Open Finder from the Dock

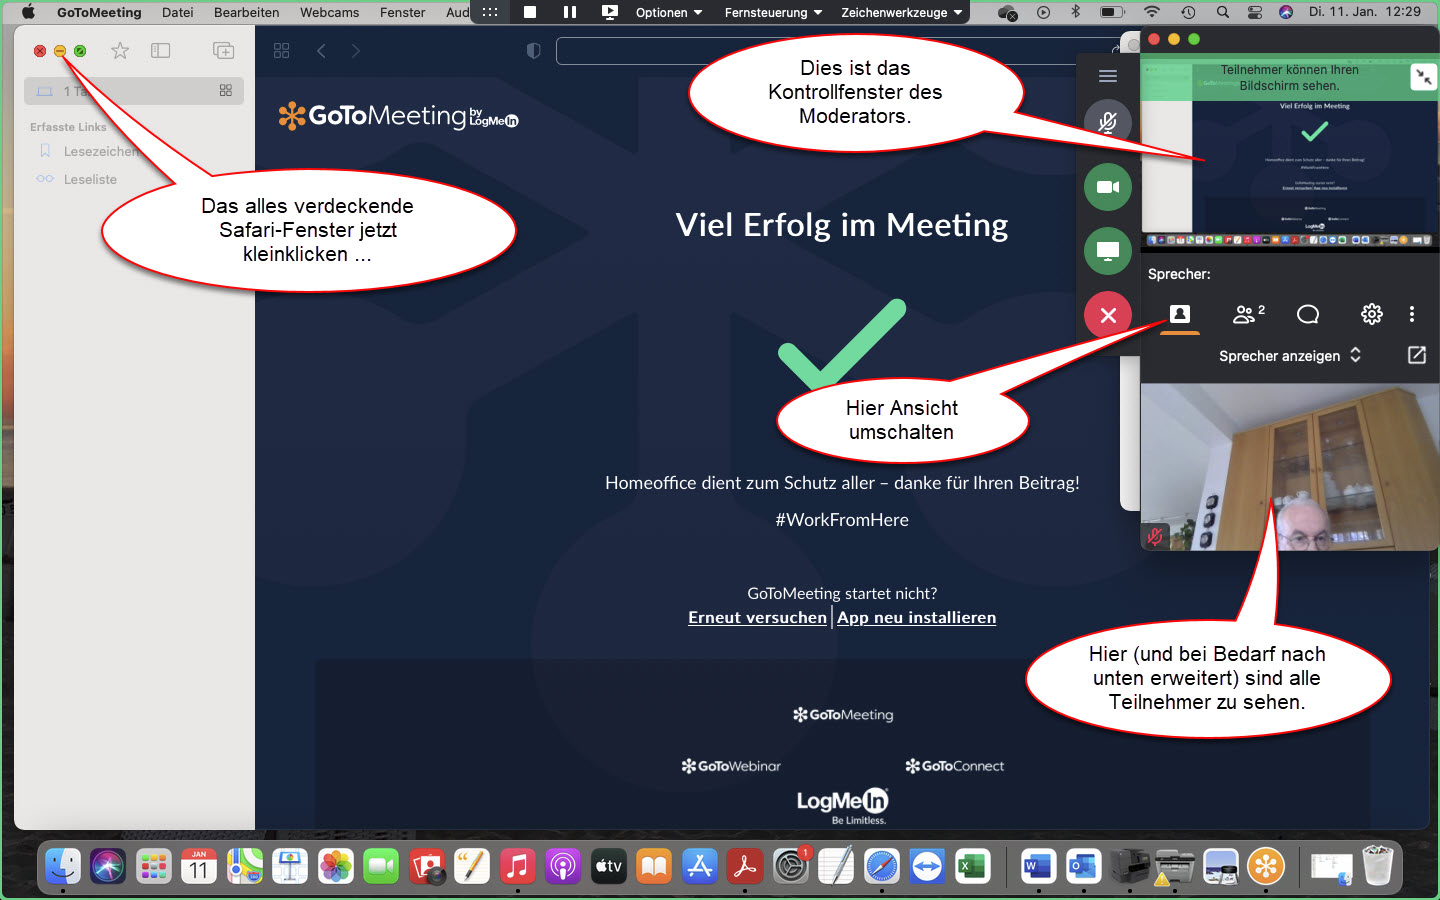click(62, 866)
